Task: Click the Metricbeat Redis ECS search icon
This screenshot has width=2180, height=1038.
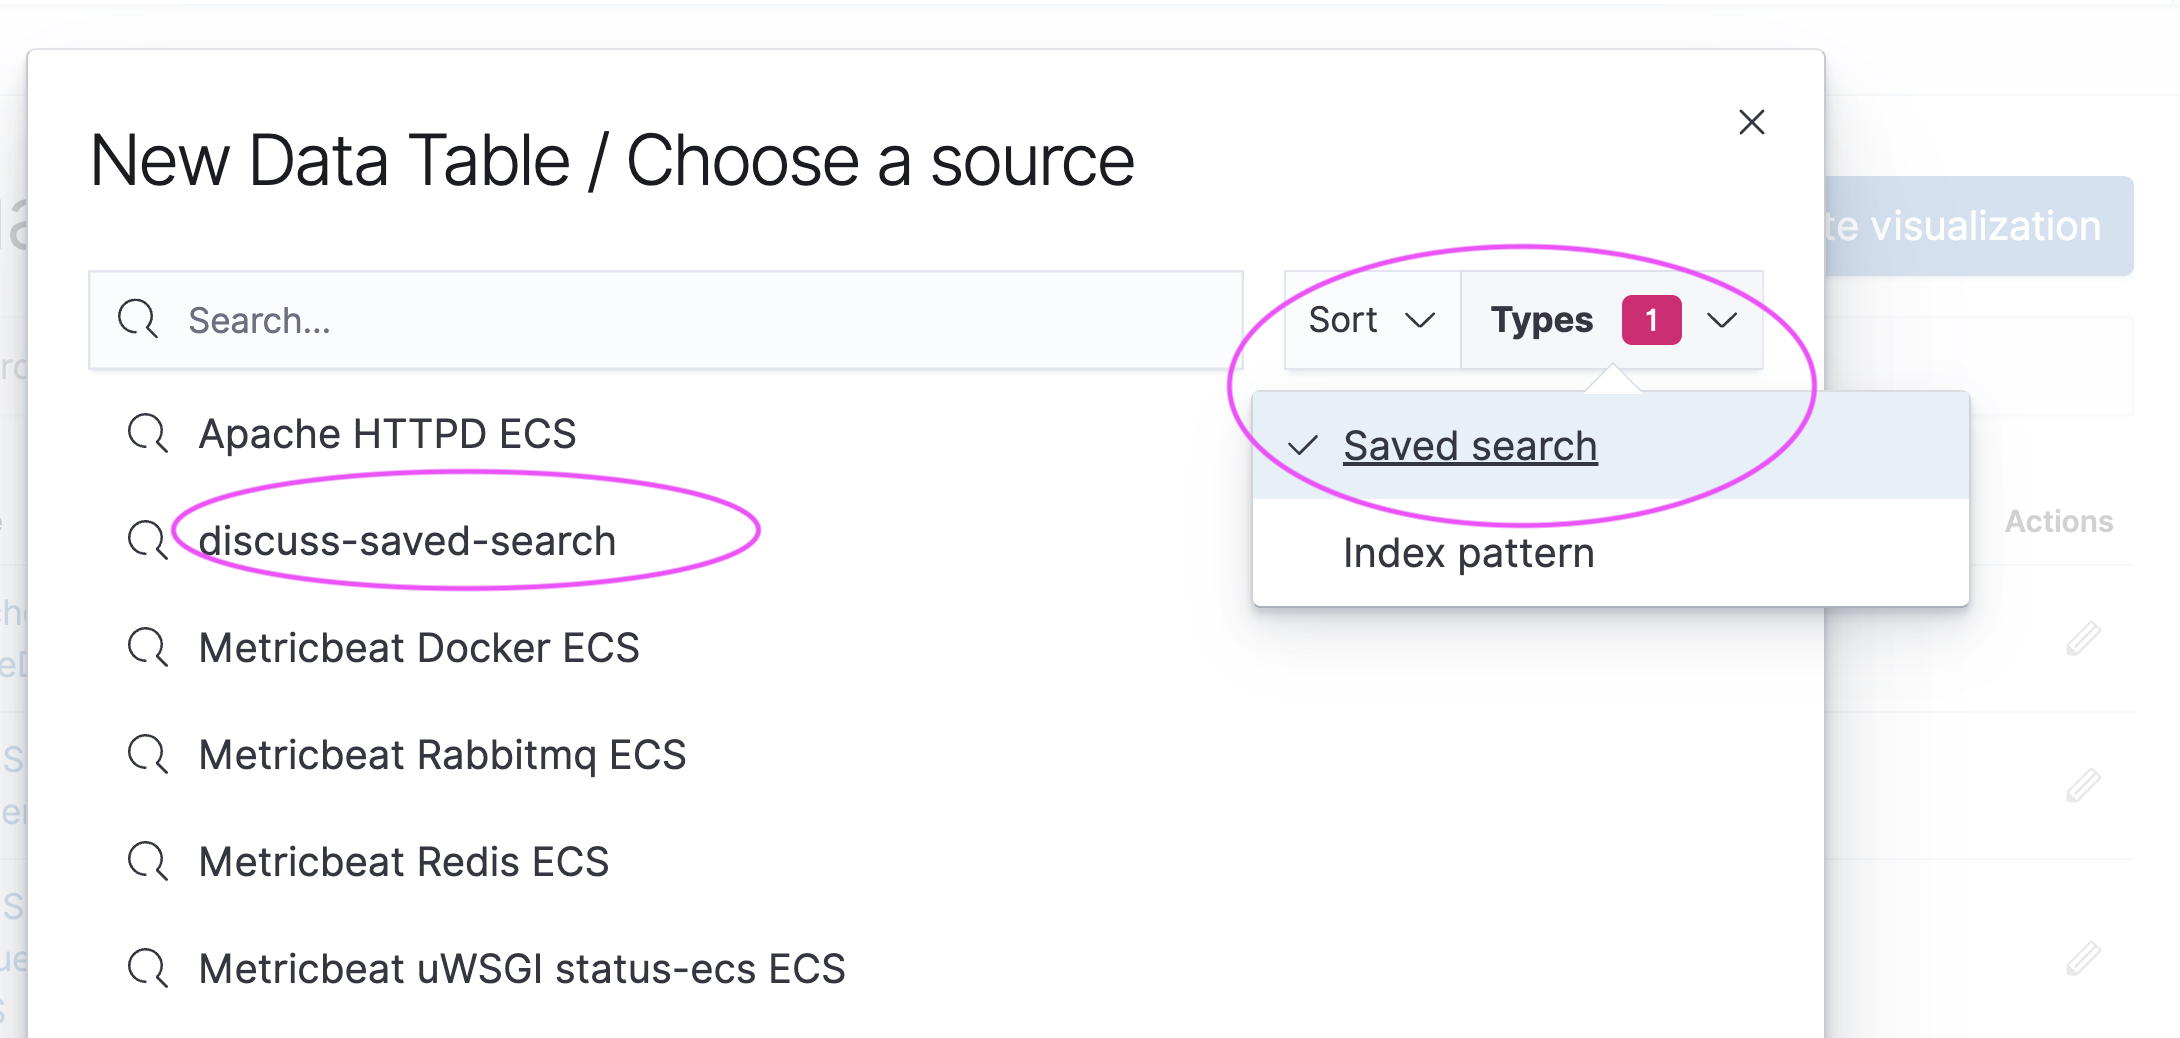Action: coord(148,862)
